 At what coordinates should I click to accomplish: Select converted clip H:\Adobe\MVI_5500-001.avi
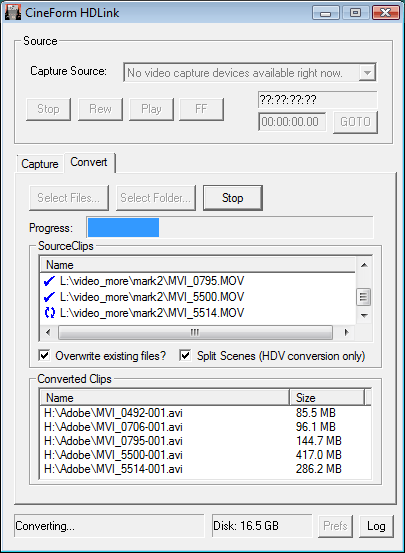[x=113, y=455]
